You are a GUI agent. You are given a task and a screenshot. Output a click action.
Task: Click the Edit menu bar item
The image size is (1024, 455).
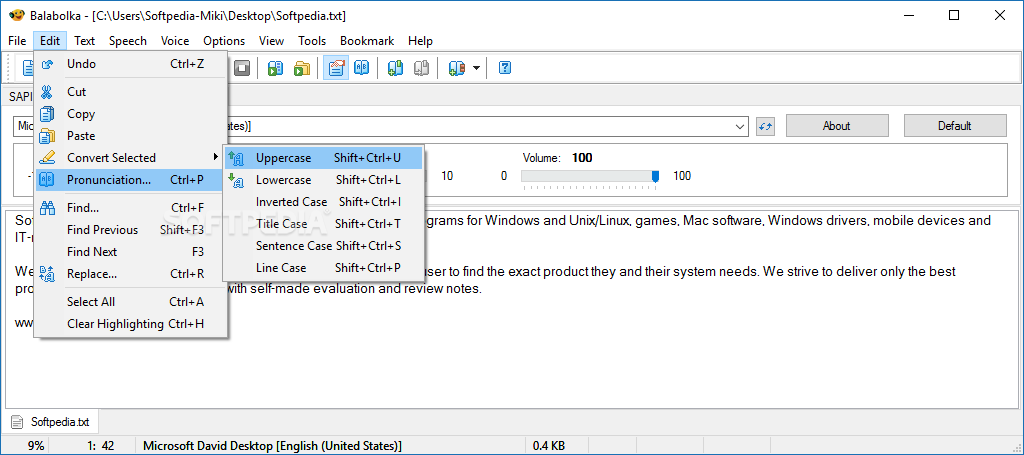point(50,40)
